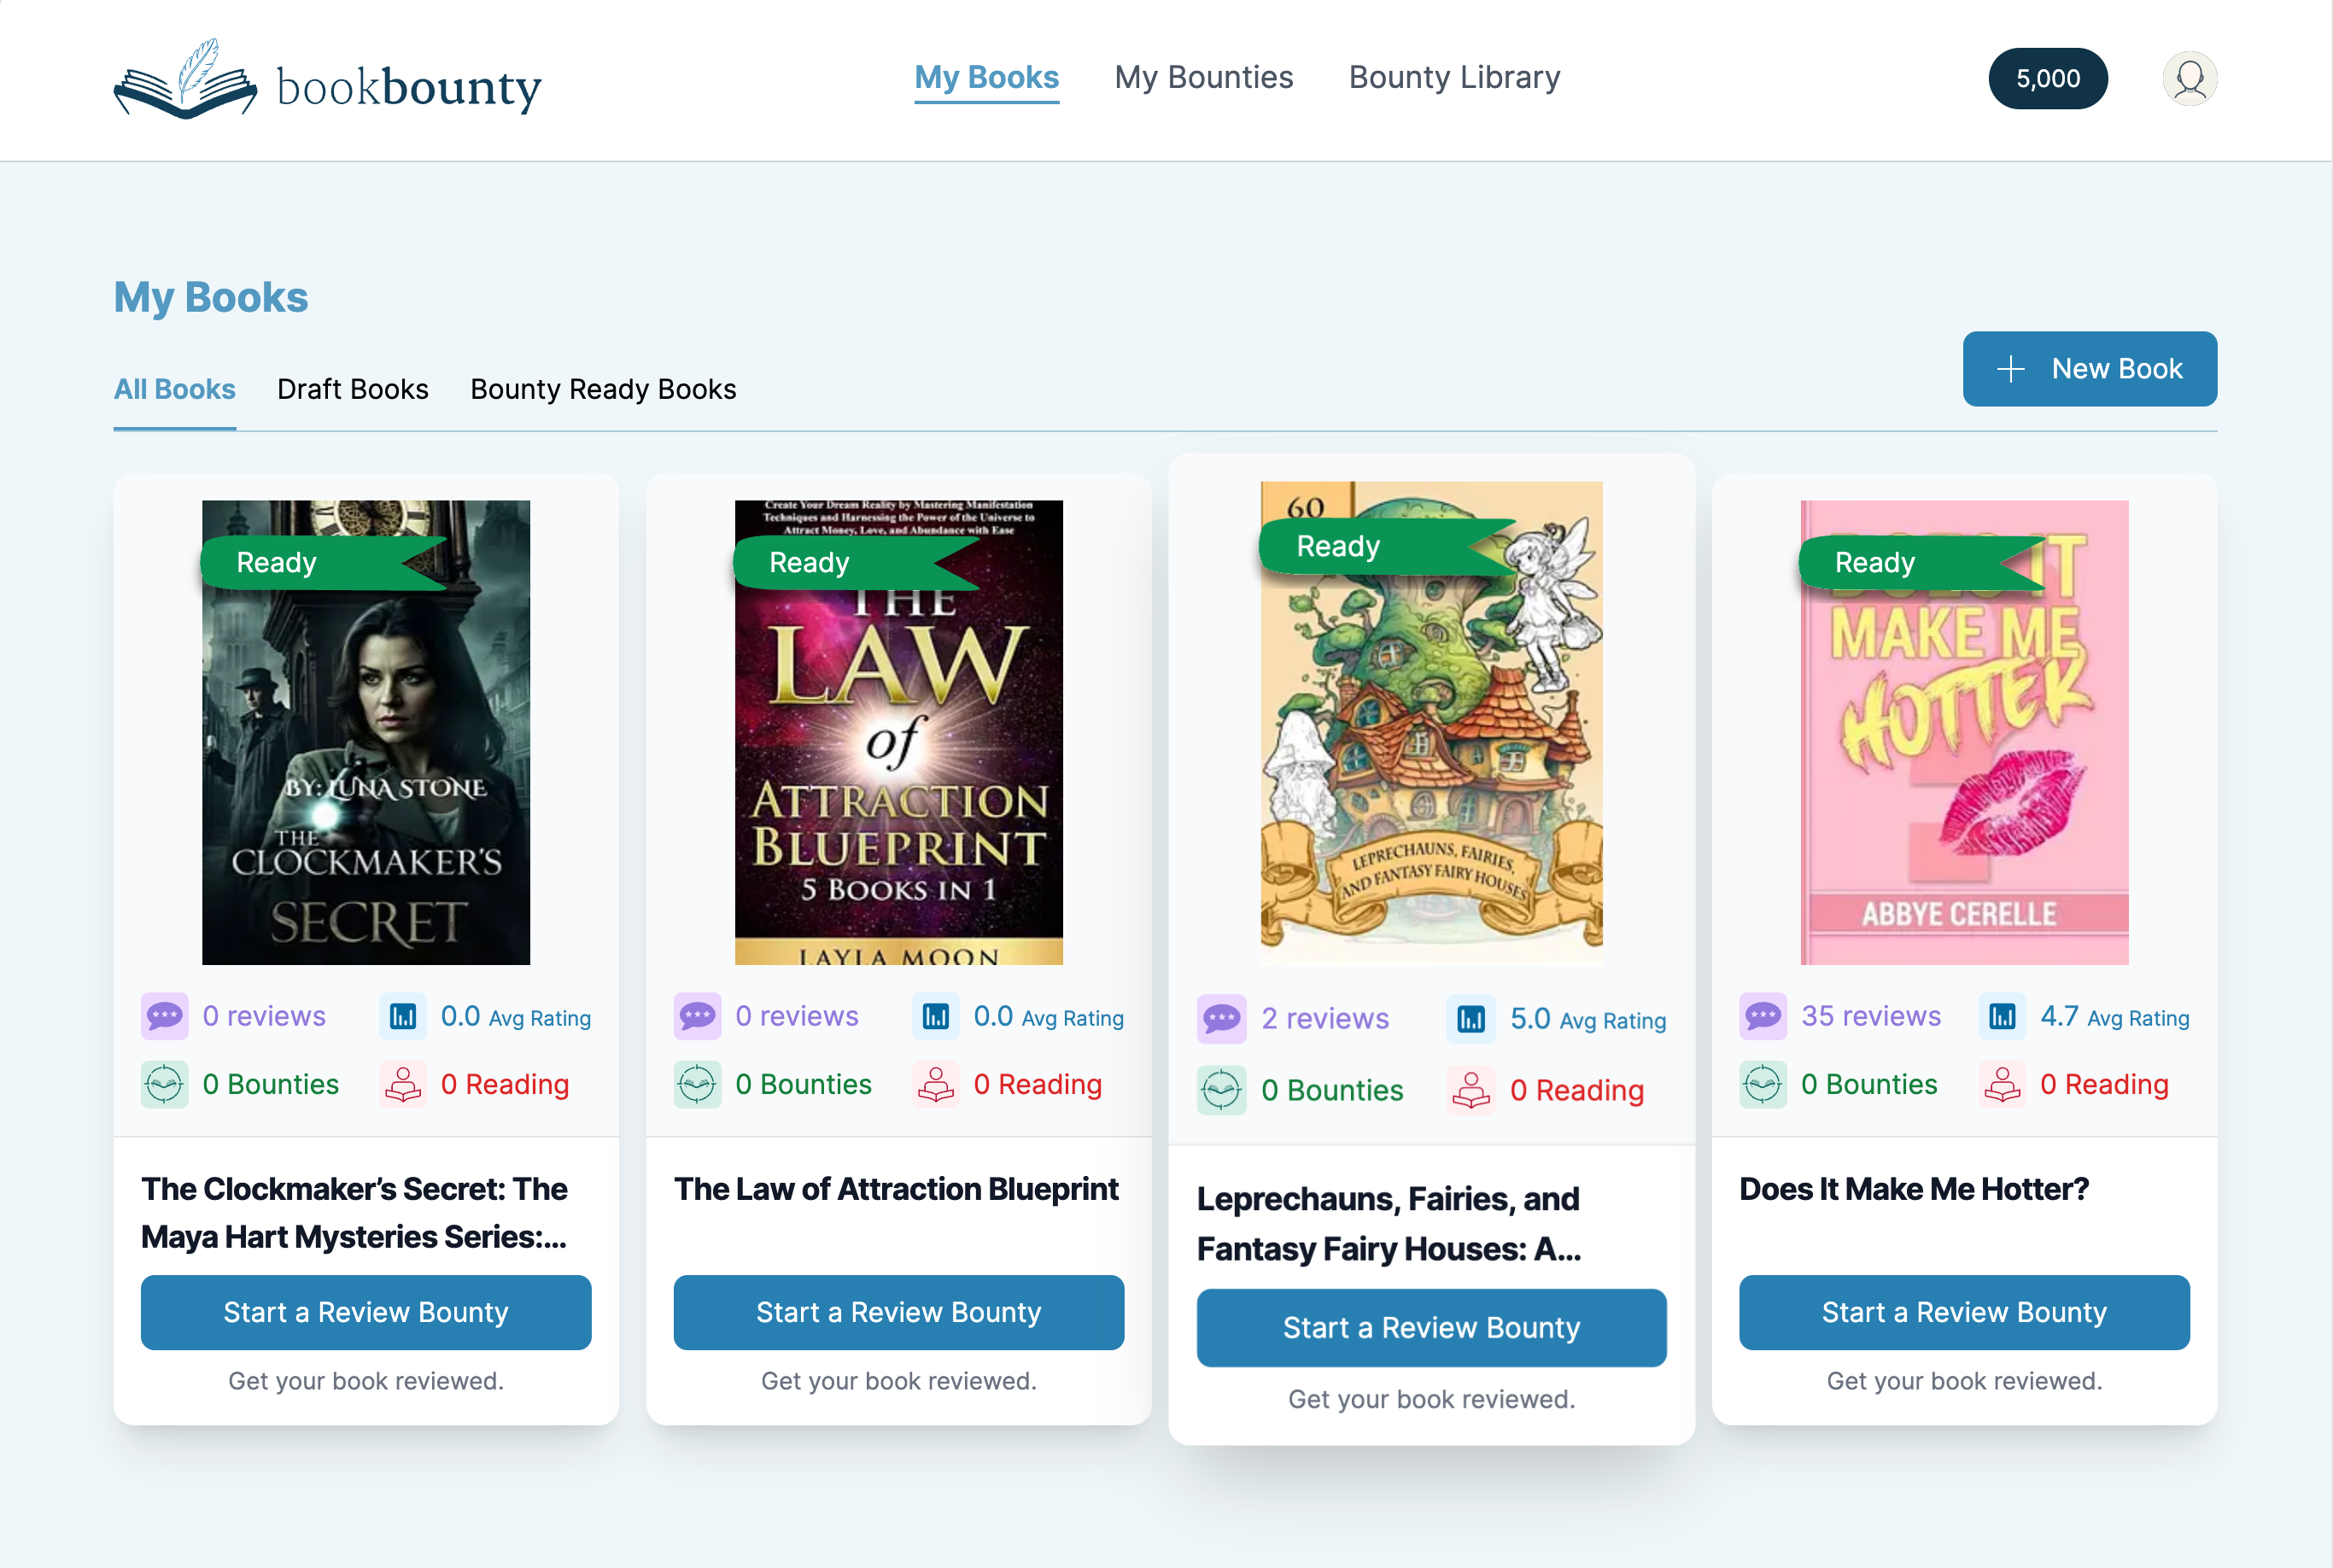Image resolution: width=2333 pixels, height=1568 pixels.
Task: Switch to Draft Books tab
Action: click(x=352, y=389)
